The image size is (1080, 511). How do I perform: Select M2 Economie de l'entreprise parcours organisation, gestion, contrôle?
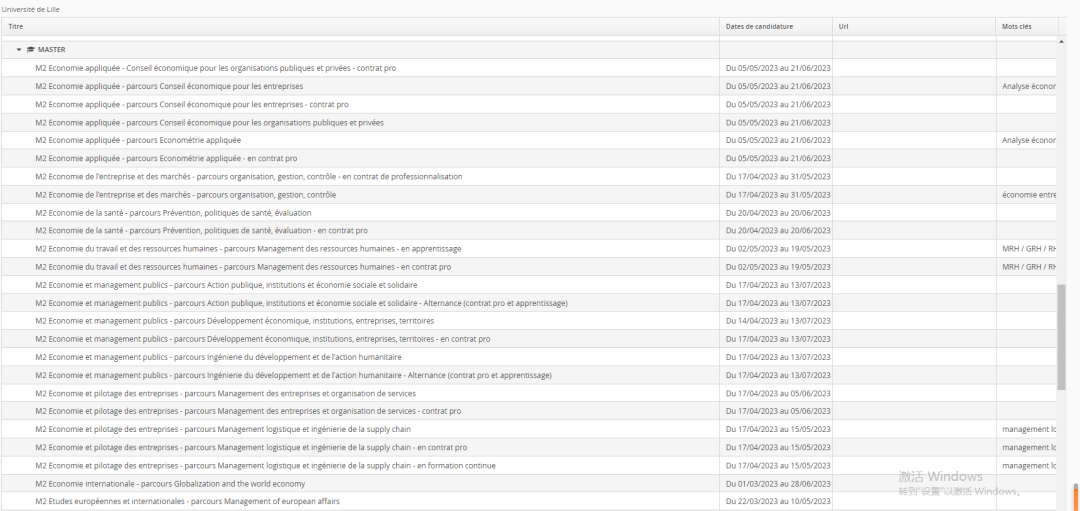point(186,195)
